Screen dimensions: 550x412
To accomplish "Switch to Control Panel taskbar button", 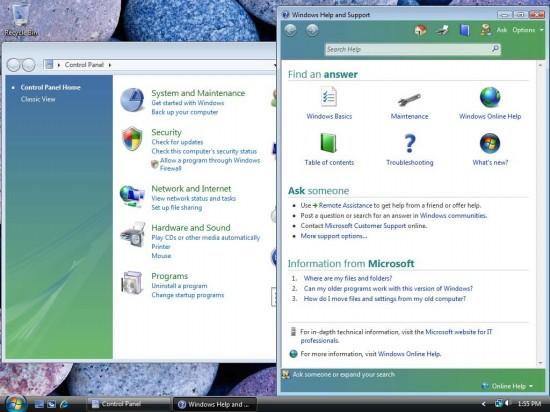I will click(129, 404).
